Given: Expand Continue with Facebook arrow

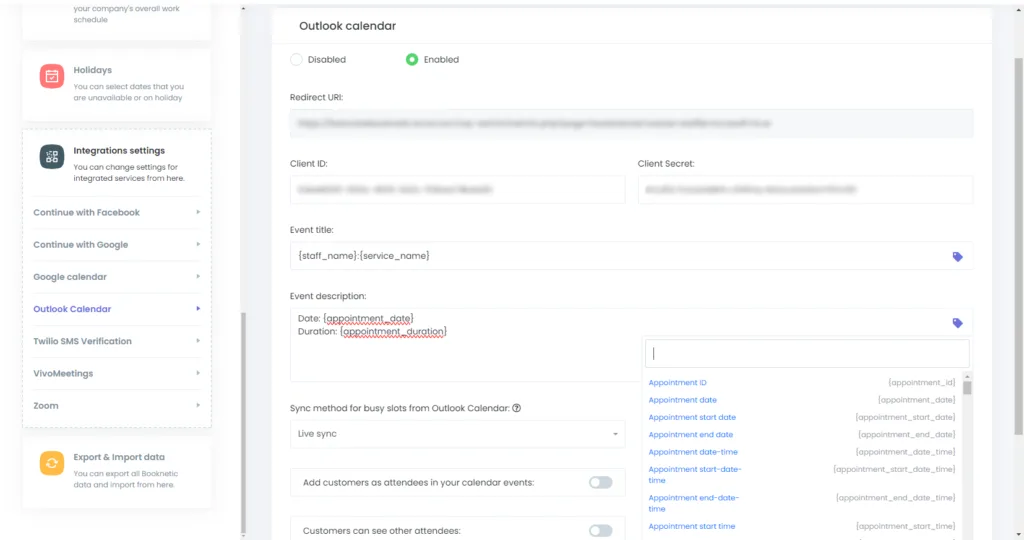Looking at the screenshot, I should [x=198, y=212].
